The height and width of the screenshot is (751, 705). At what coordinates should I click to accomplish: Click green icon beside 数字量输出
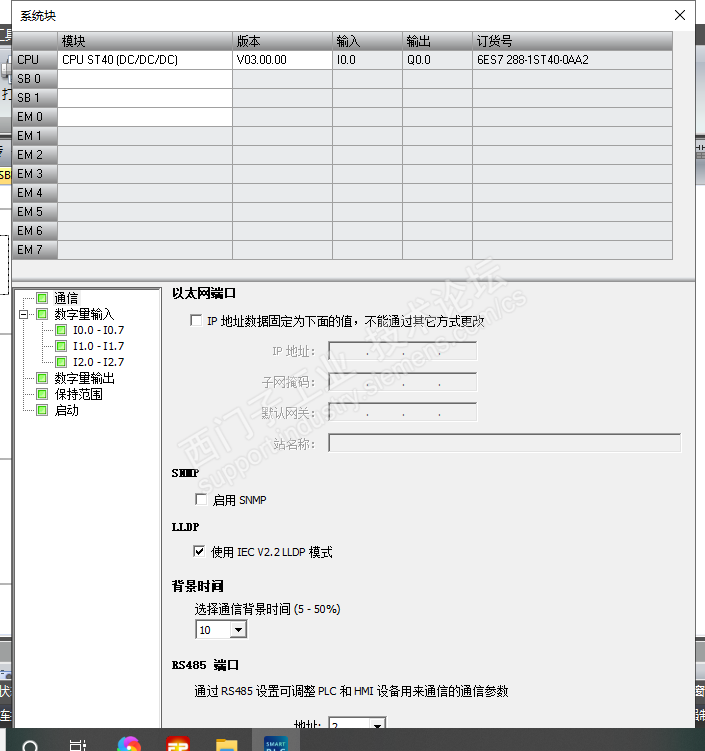(42, 378)
